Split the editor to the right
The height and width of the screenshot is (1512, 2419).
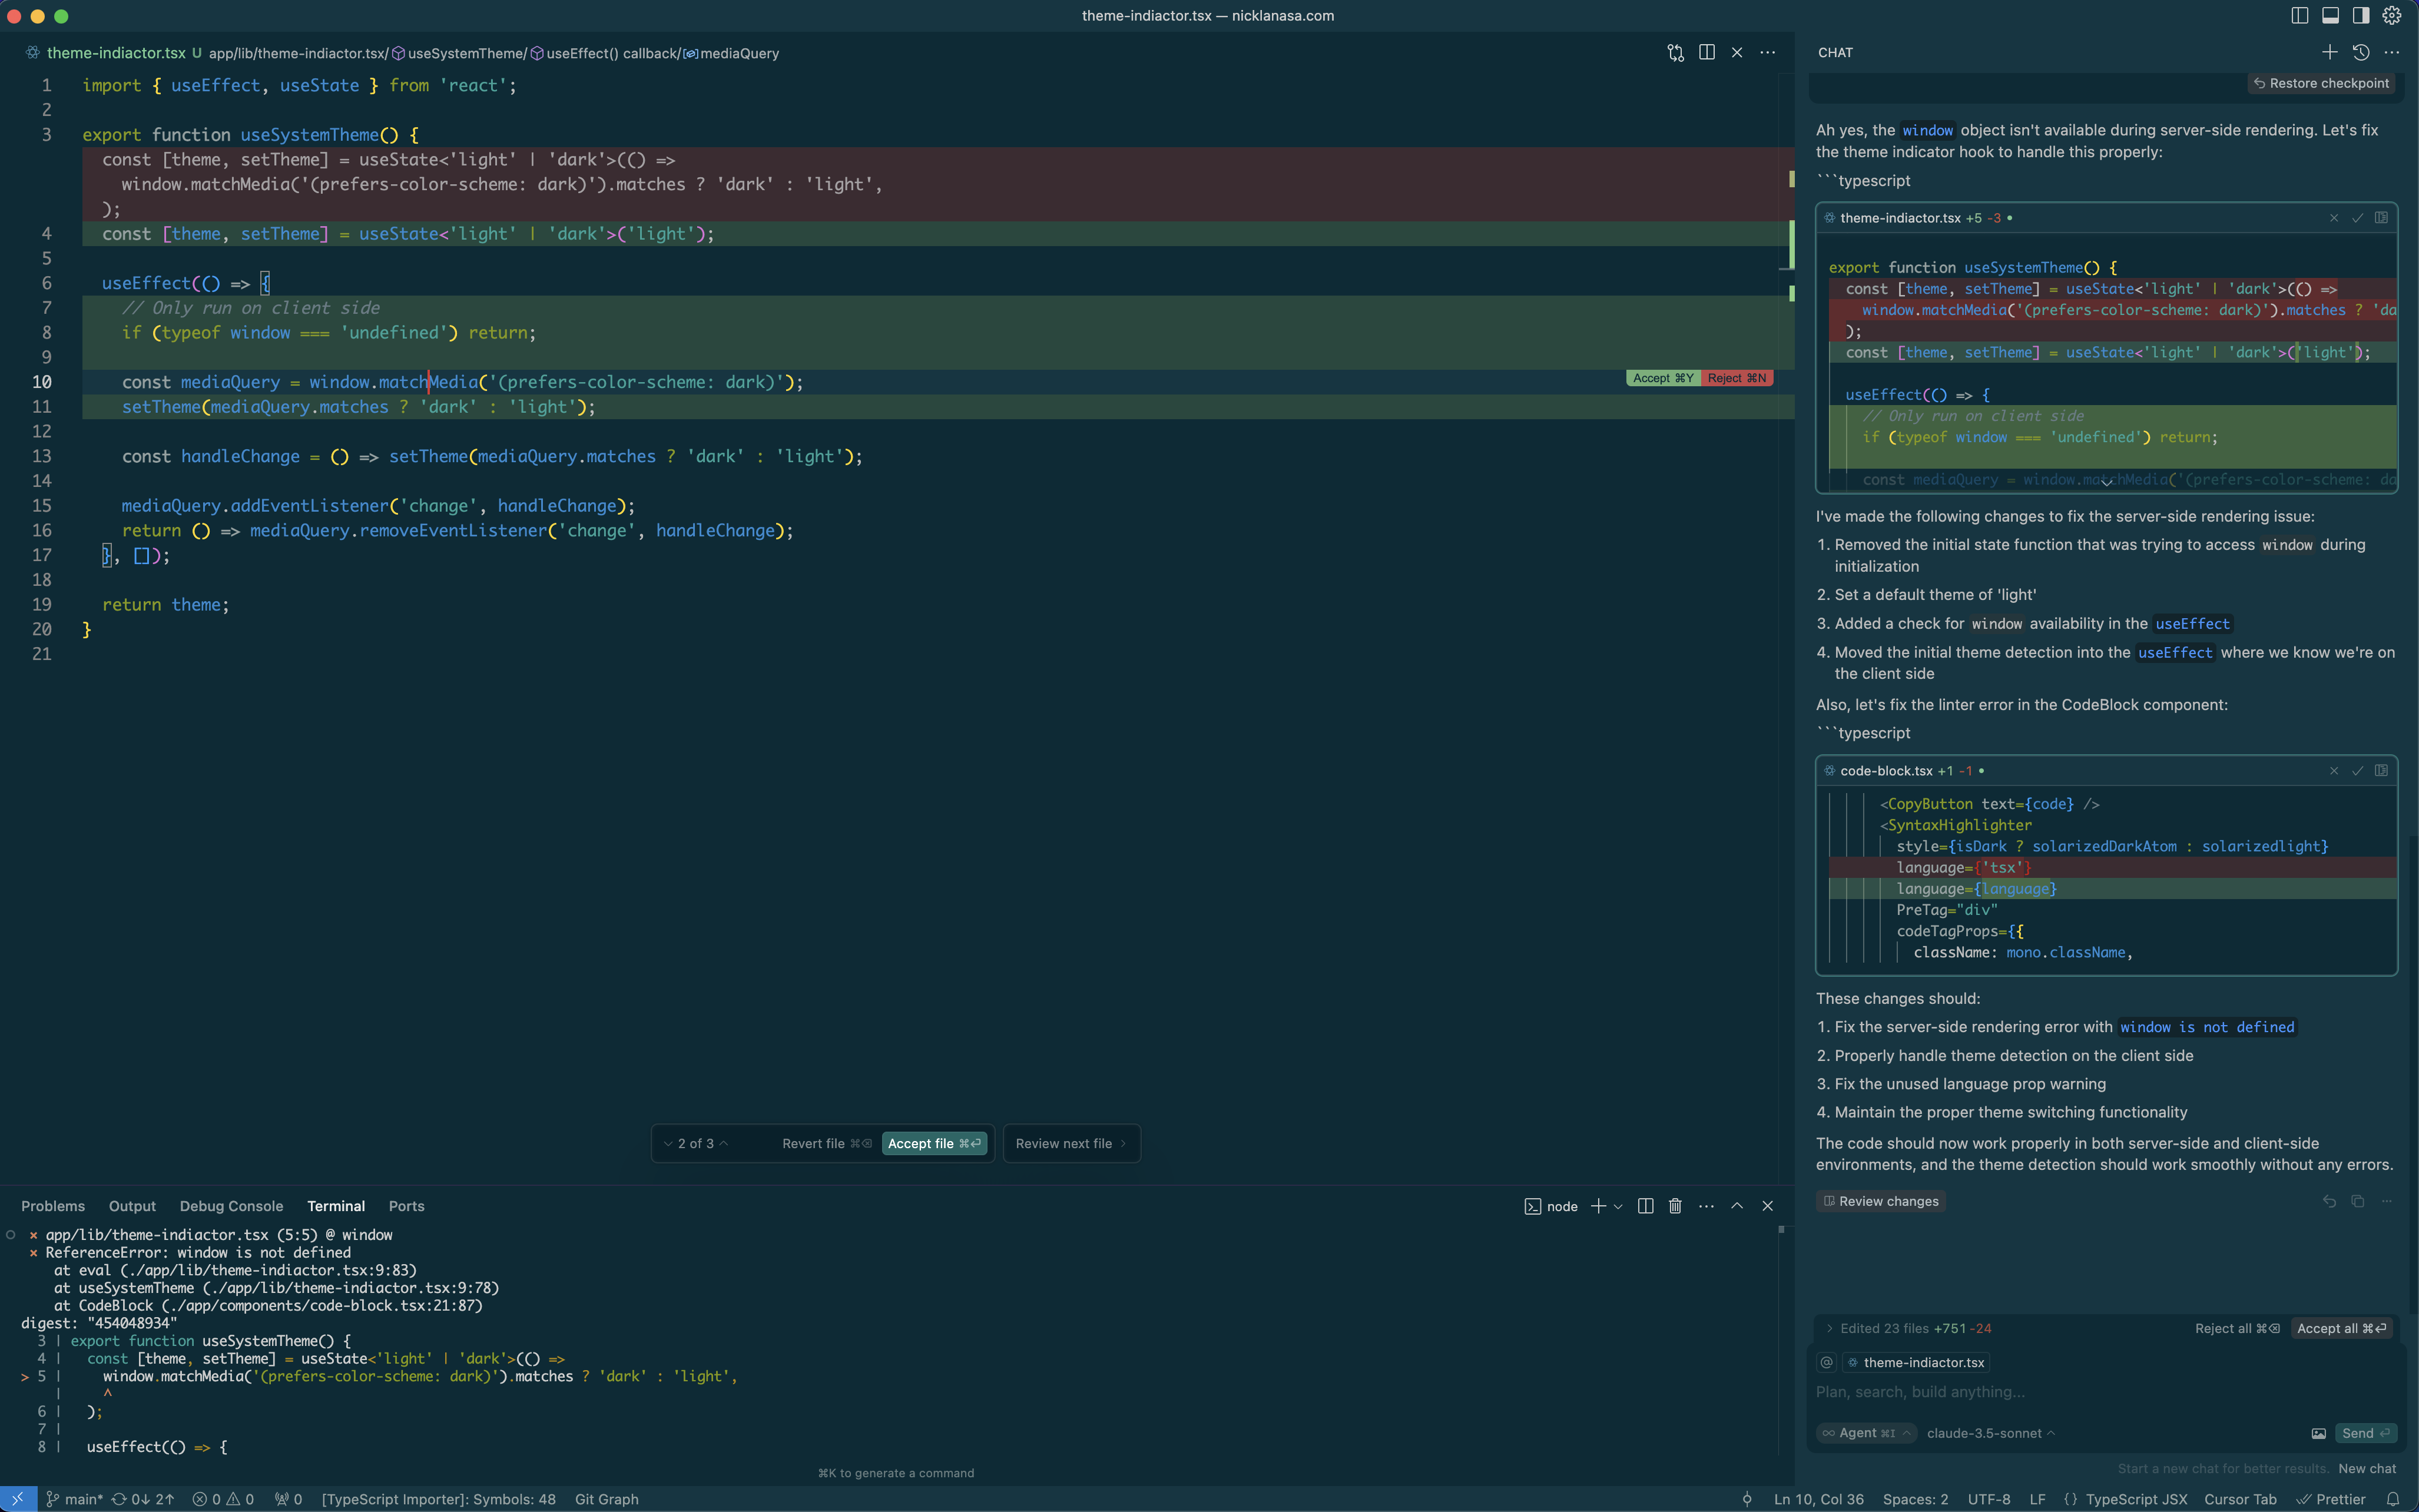pos(1707,52)
